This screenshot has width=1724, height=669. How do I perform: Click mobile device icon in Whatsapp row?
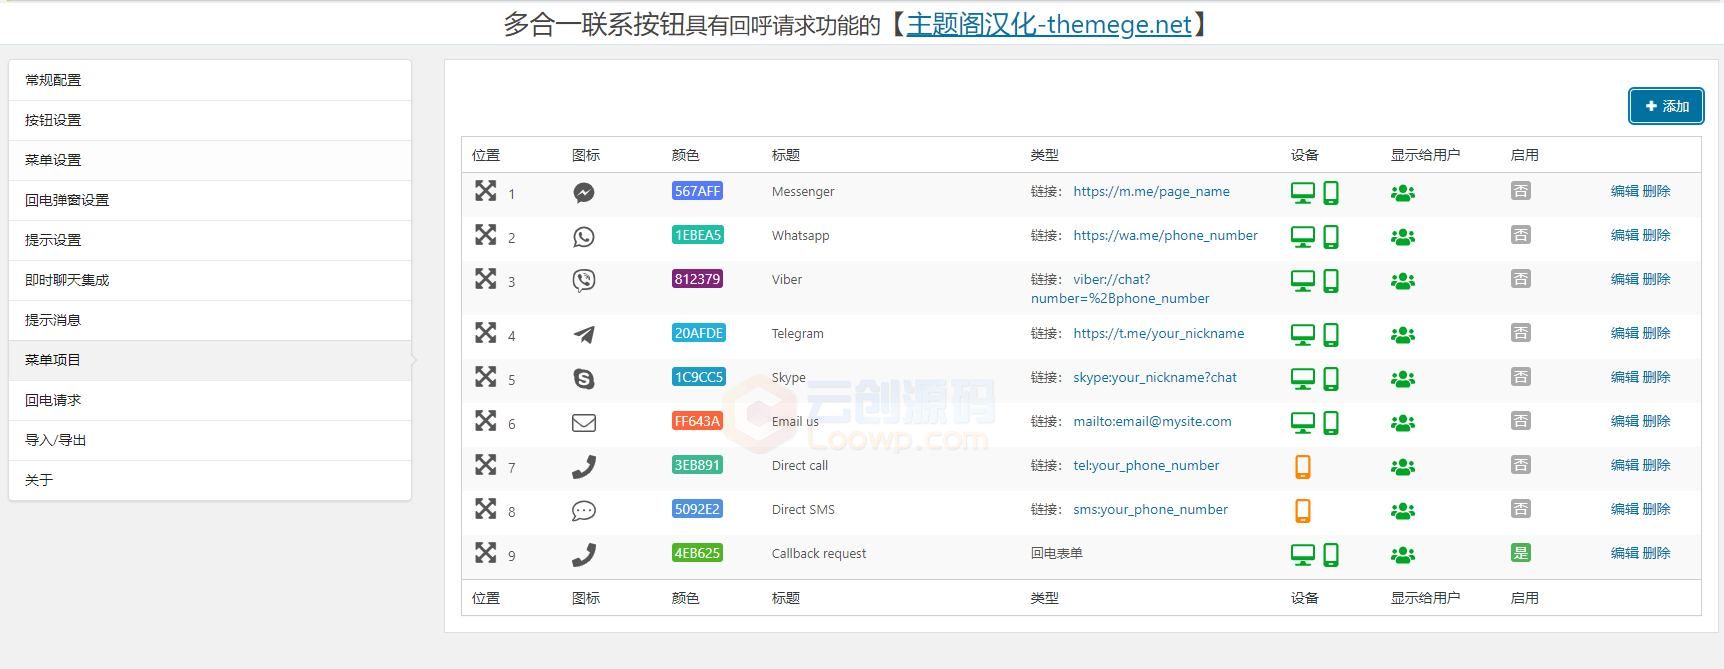point(1331,237)
